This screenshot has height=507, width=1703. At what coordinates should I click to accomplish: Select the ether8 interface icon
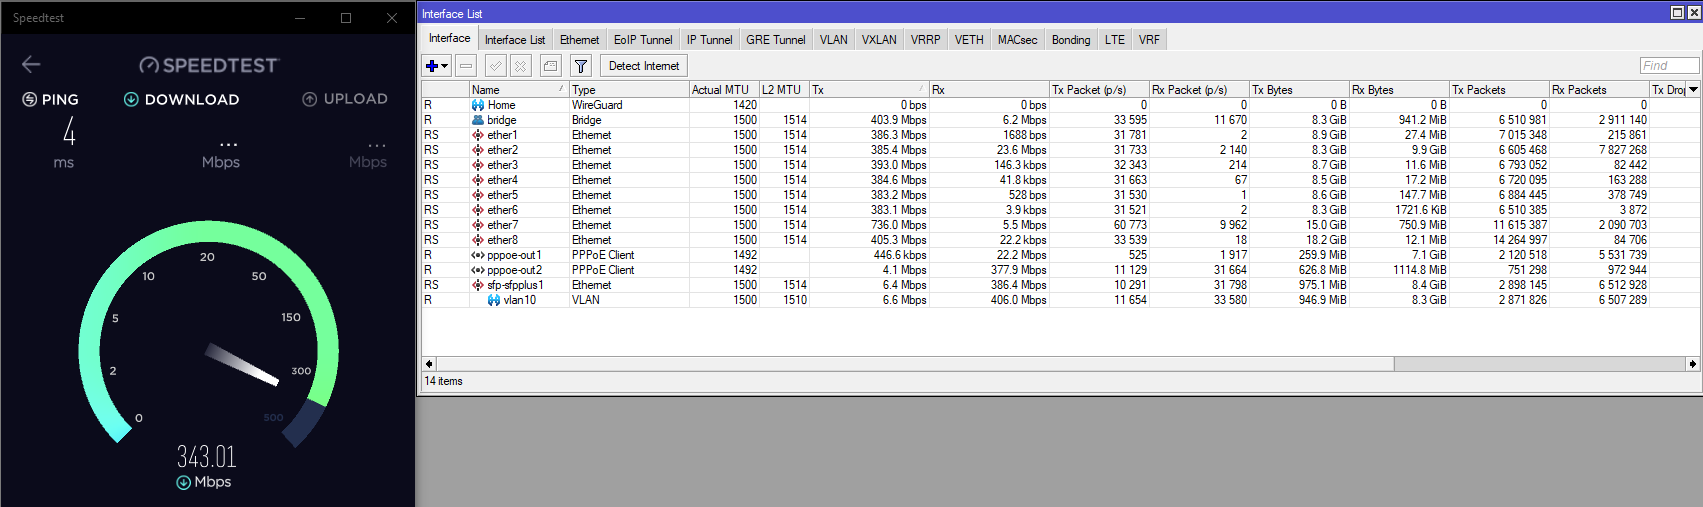pos(478,240)
